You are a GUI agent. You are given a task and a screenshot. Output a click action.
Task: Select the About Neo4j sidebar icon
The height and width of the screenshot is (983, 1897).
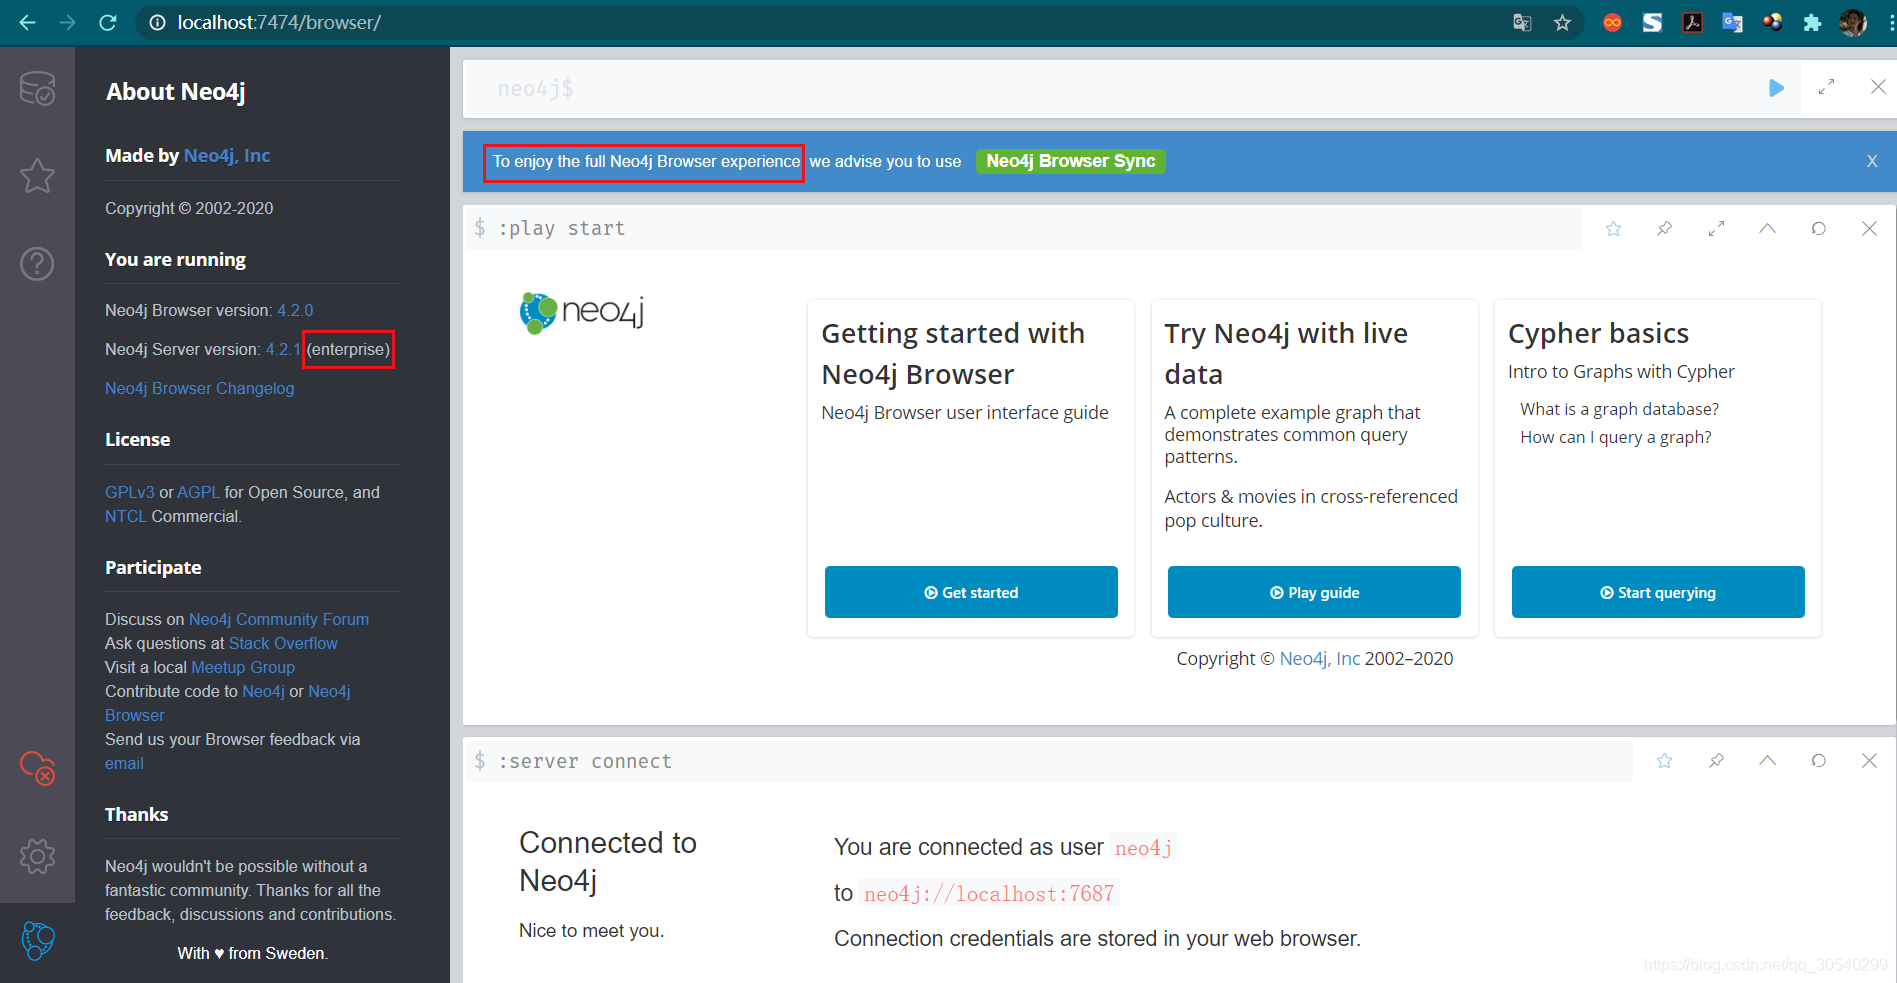(x=37, y=941)
